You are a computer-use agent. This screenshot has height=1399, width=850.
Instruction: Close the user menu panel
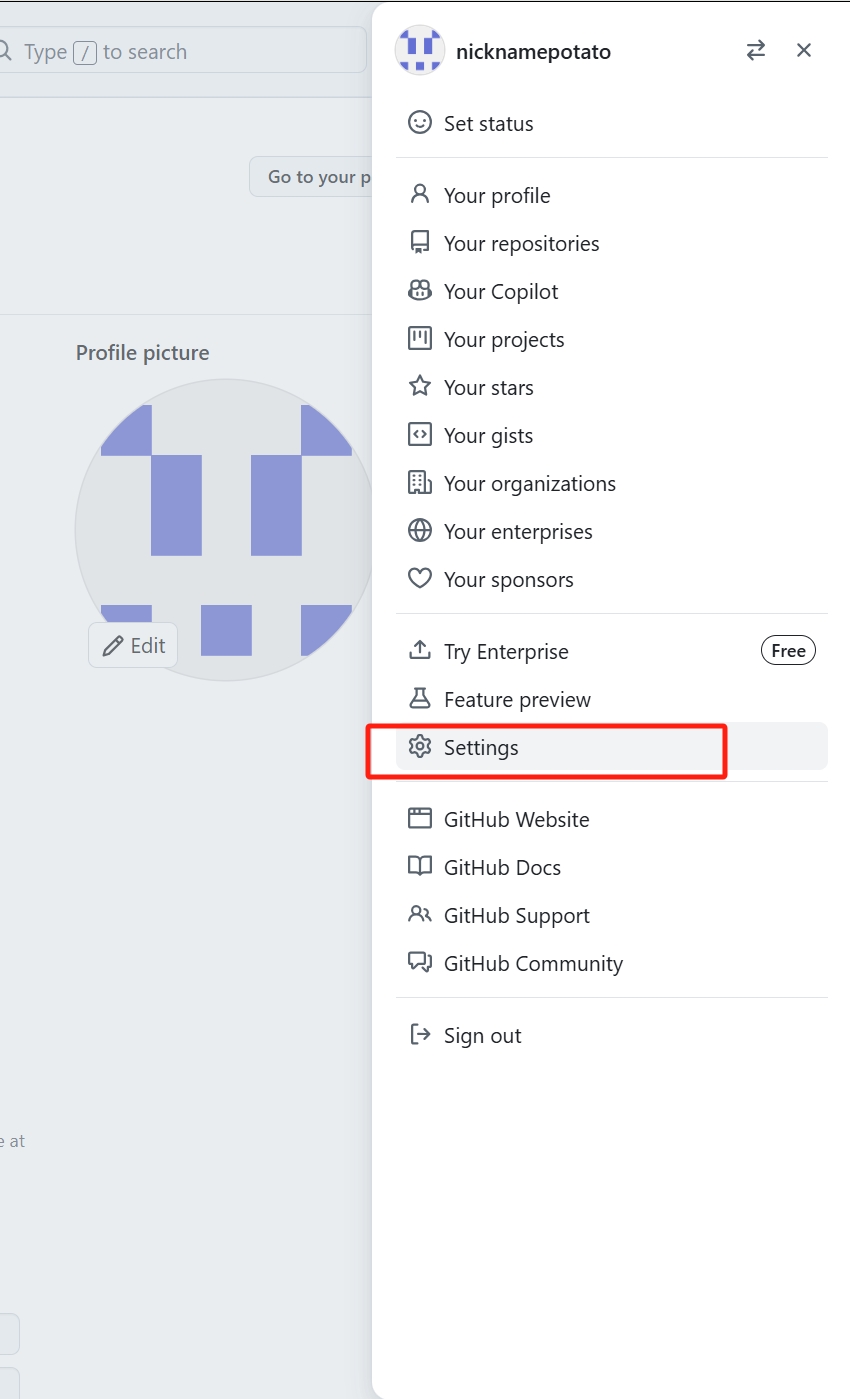pos(804,50)
